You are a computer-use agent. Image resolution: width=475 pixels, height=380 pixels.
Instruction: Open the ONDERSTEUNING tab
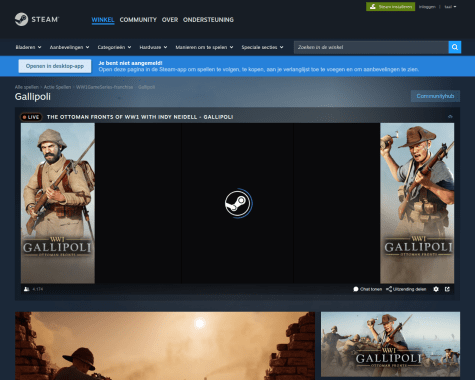point(208,20)
